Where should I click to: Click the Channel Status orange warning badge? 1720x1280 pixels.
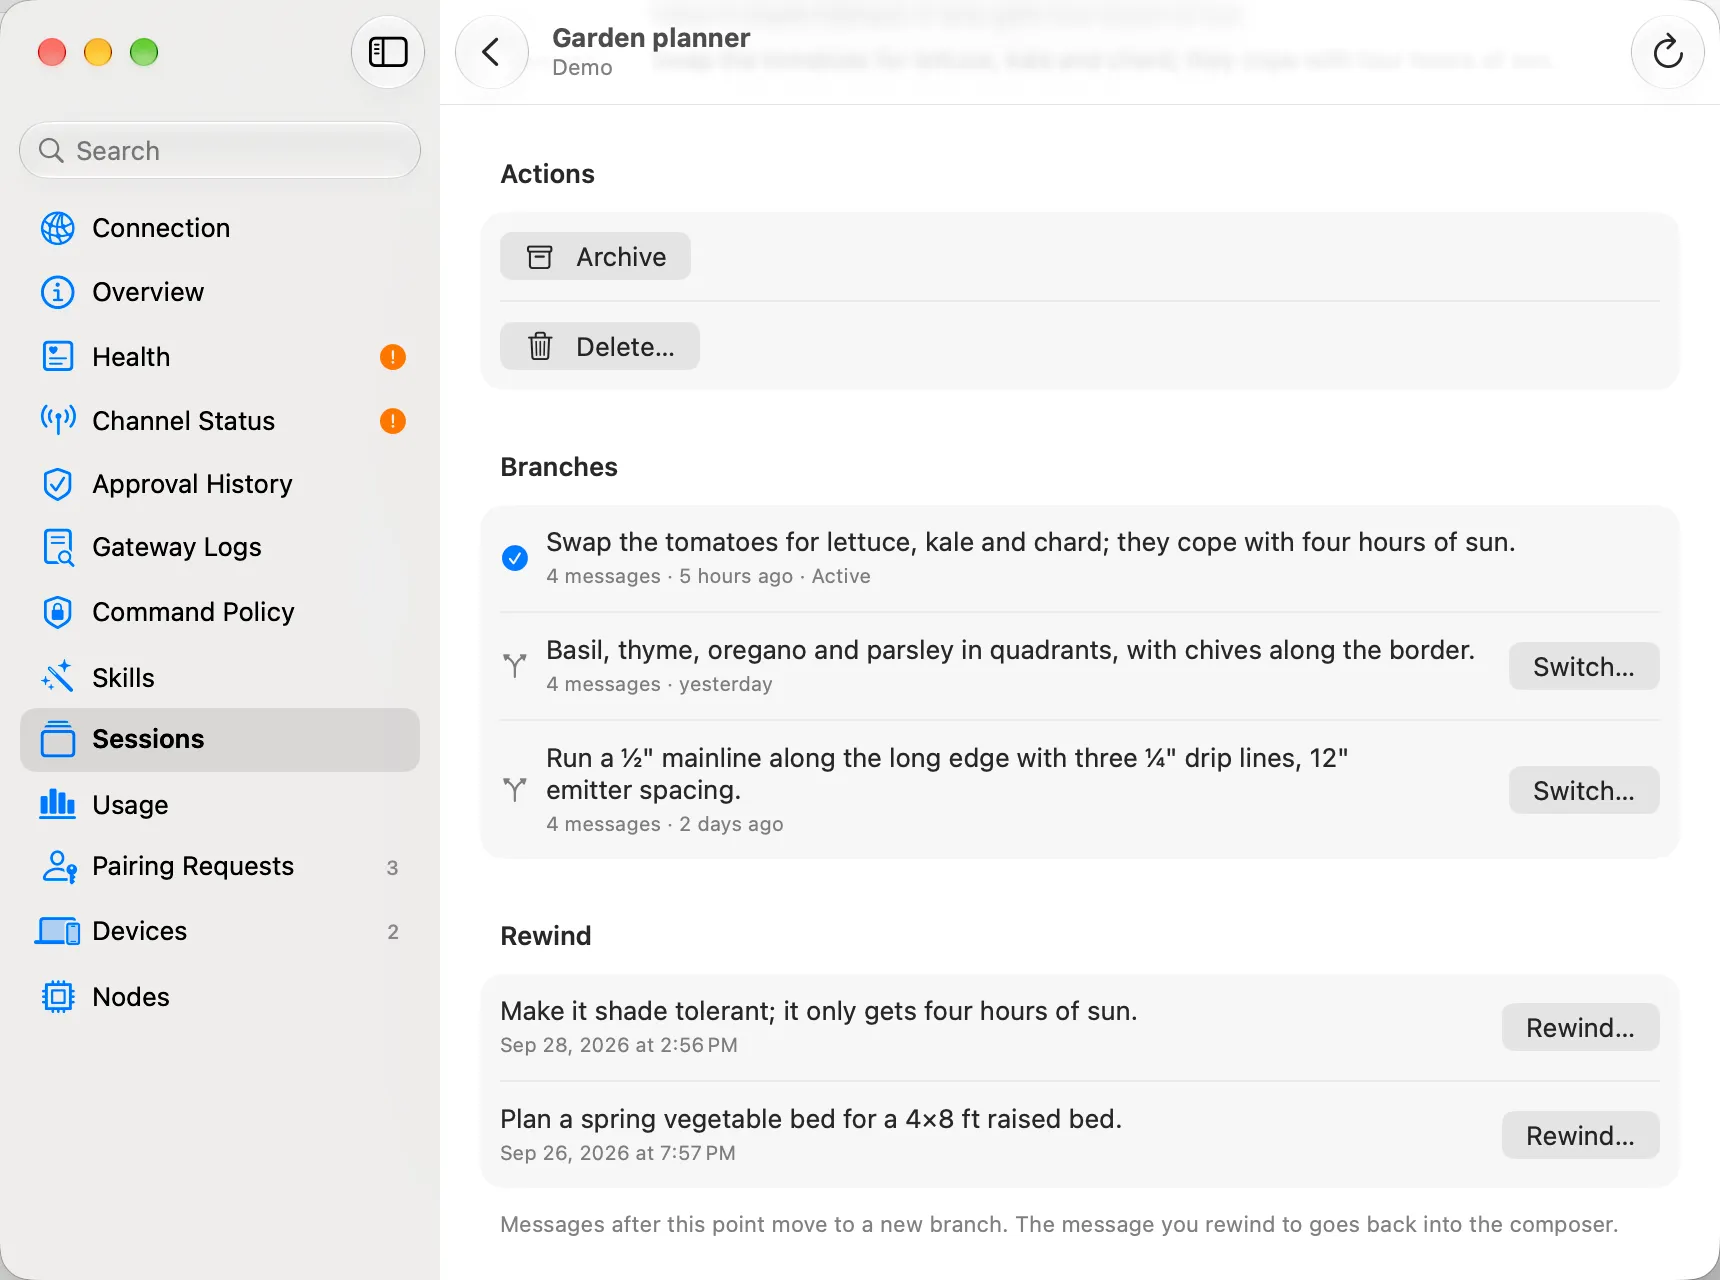coord(393,421)
